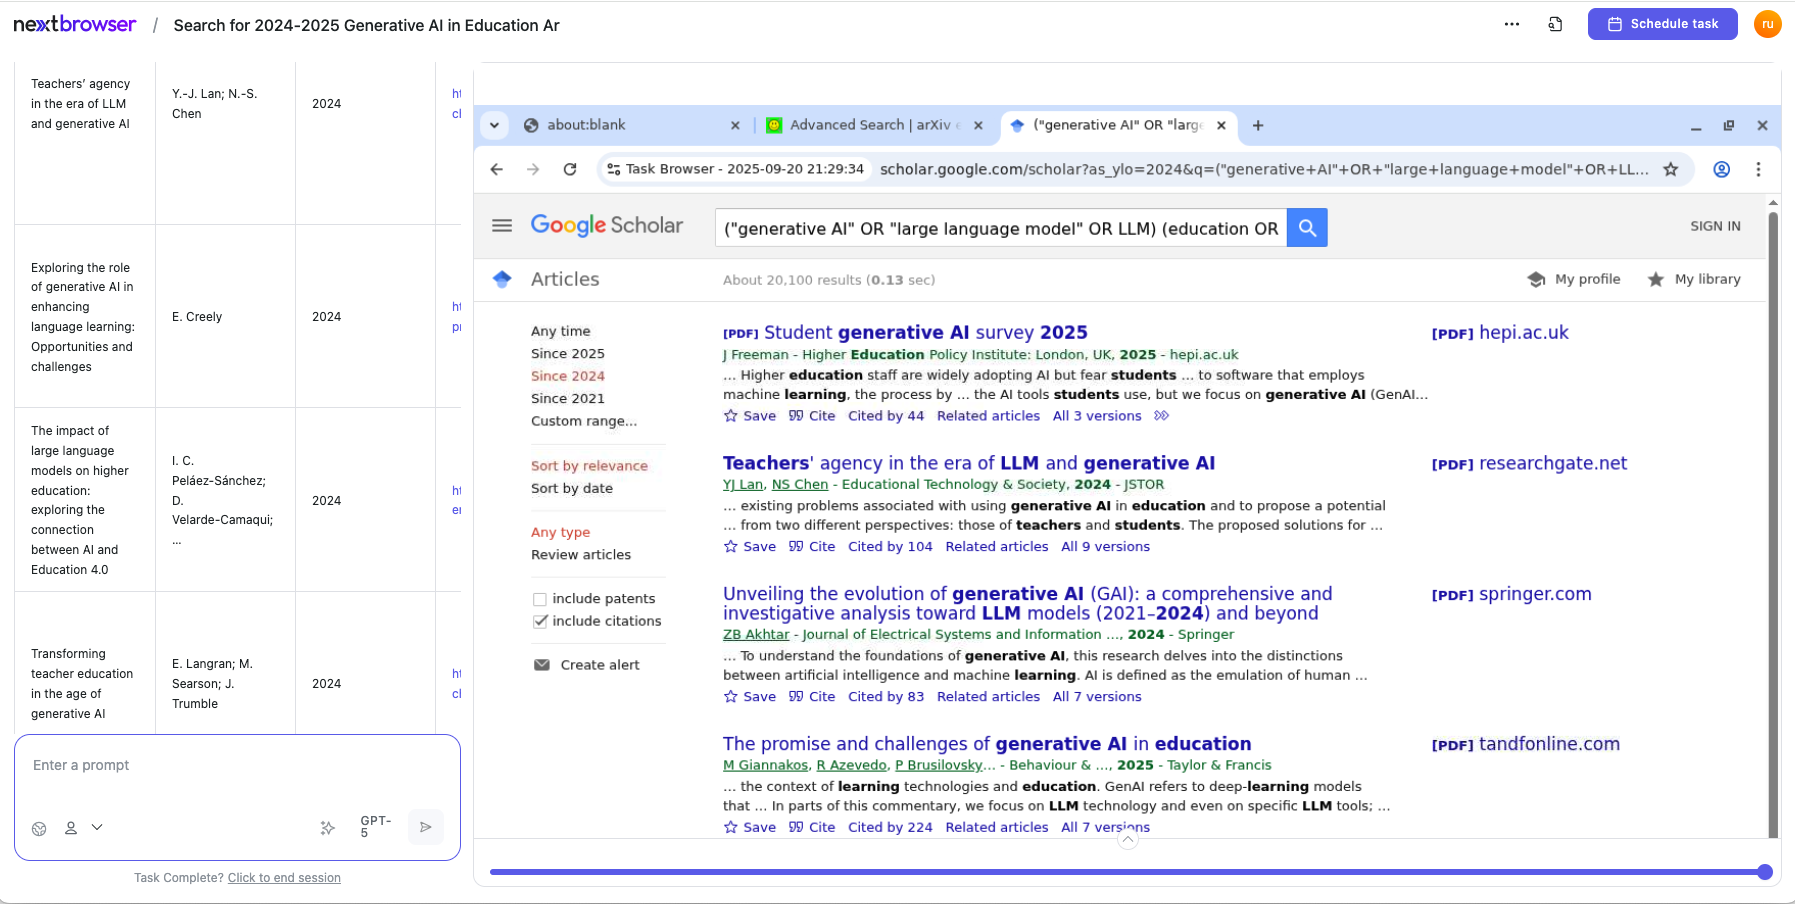Click the browser back arrow
The width and height of the screenshot is (1795, 904).
point(497,169)
